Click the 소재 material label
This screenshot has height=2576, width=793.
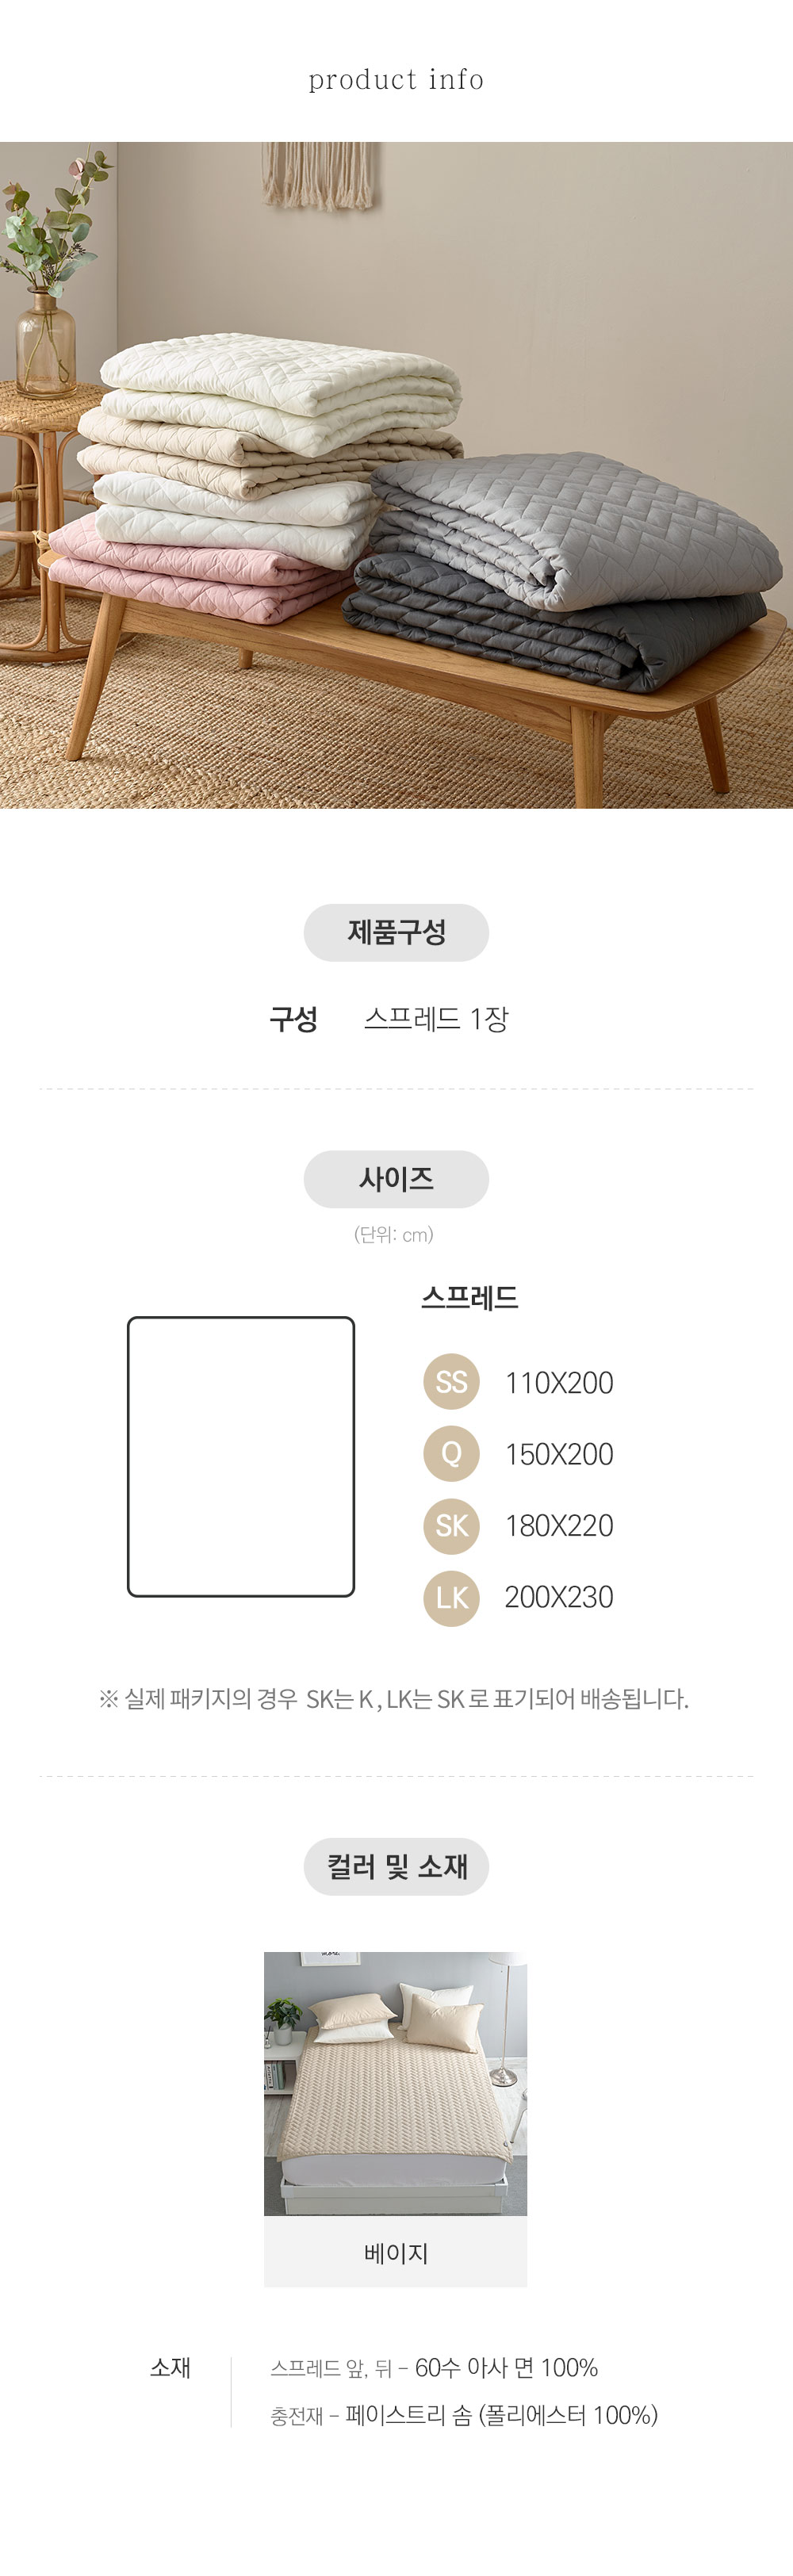click(170, 2367)
